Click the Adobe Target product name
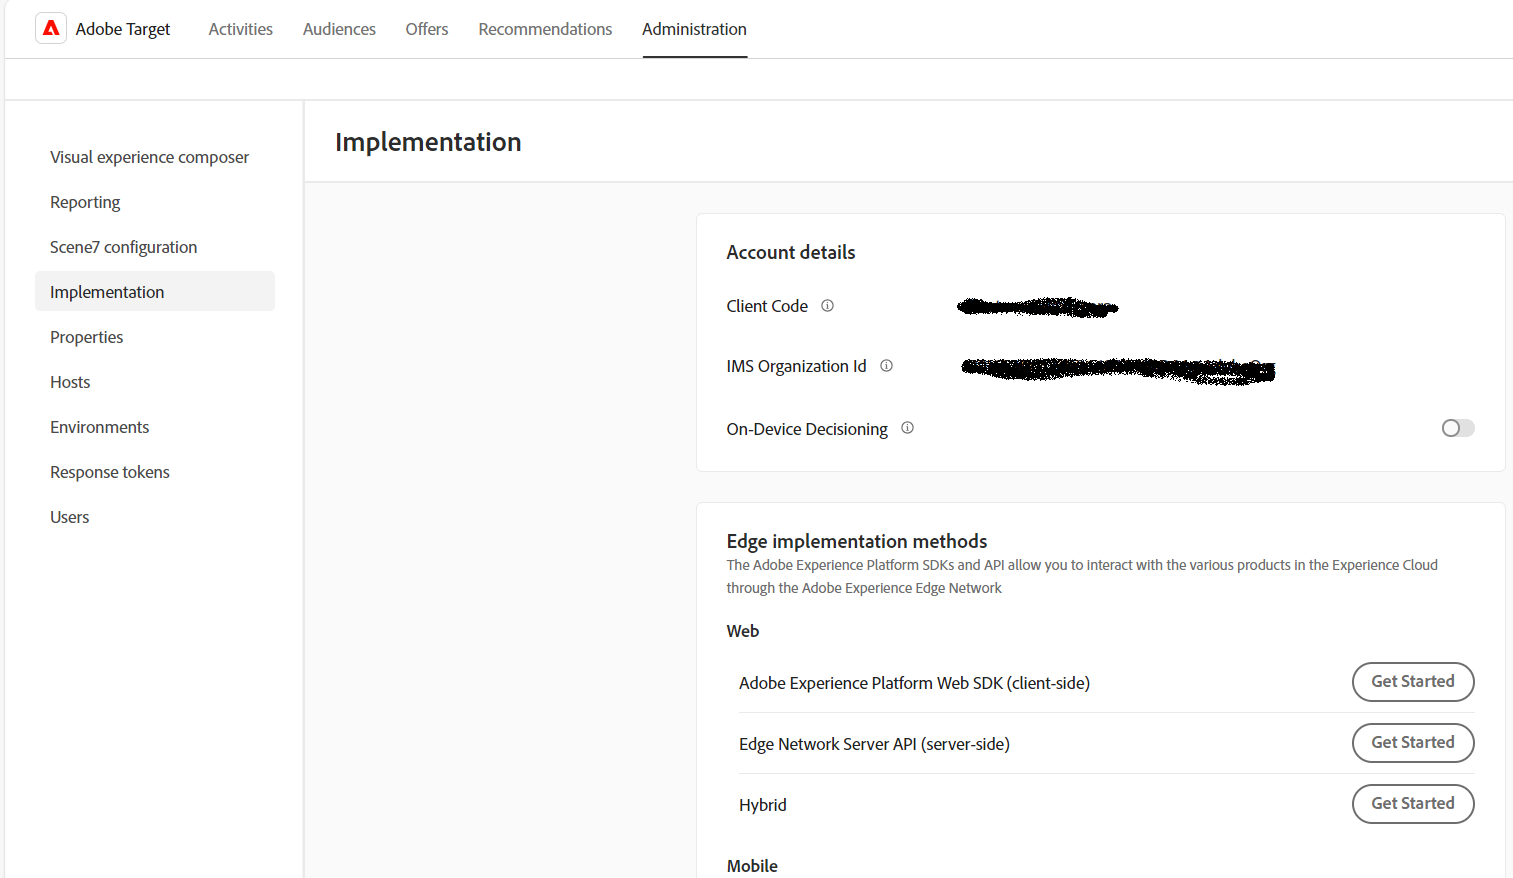This screenshot has height=878, width=1513. click(x=123, y=29)
